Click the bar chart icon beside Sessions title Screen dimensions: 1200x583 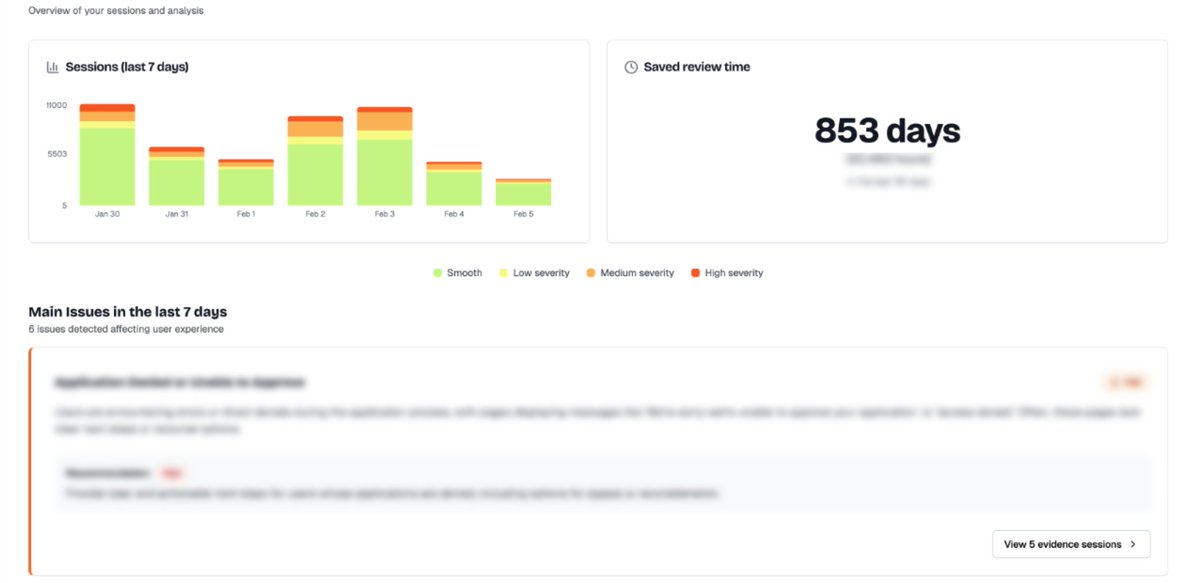[x=52, y=67]
